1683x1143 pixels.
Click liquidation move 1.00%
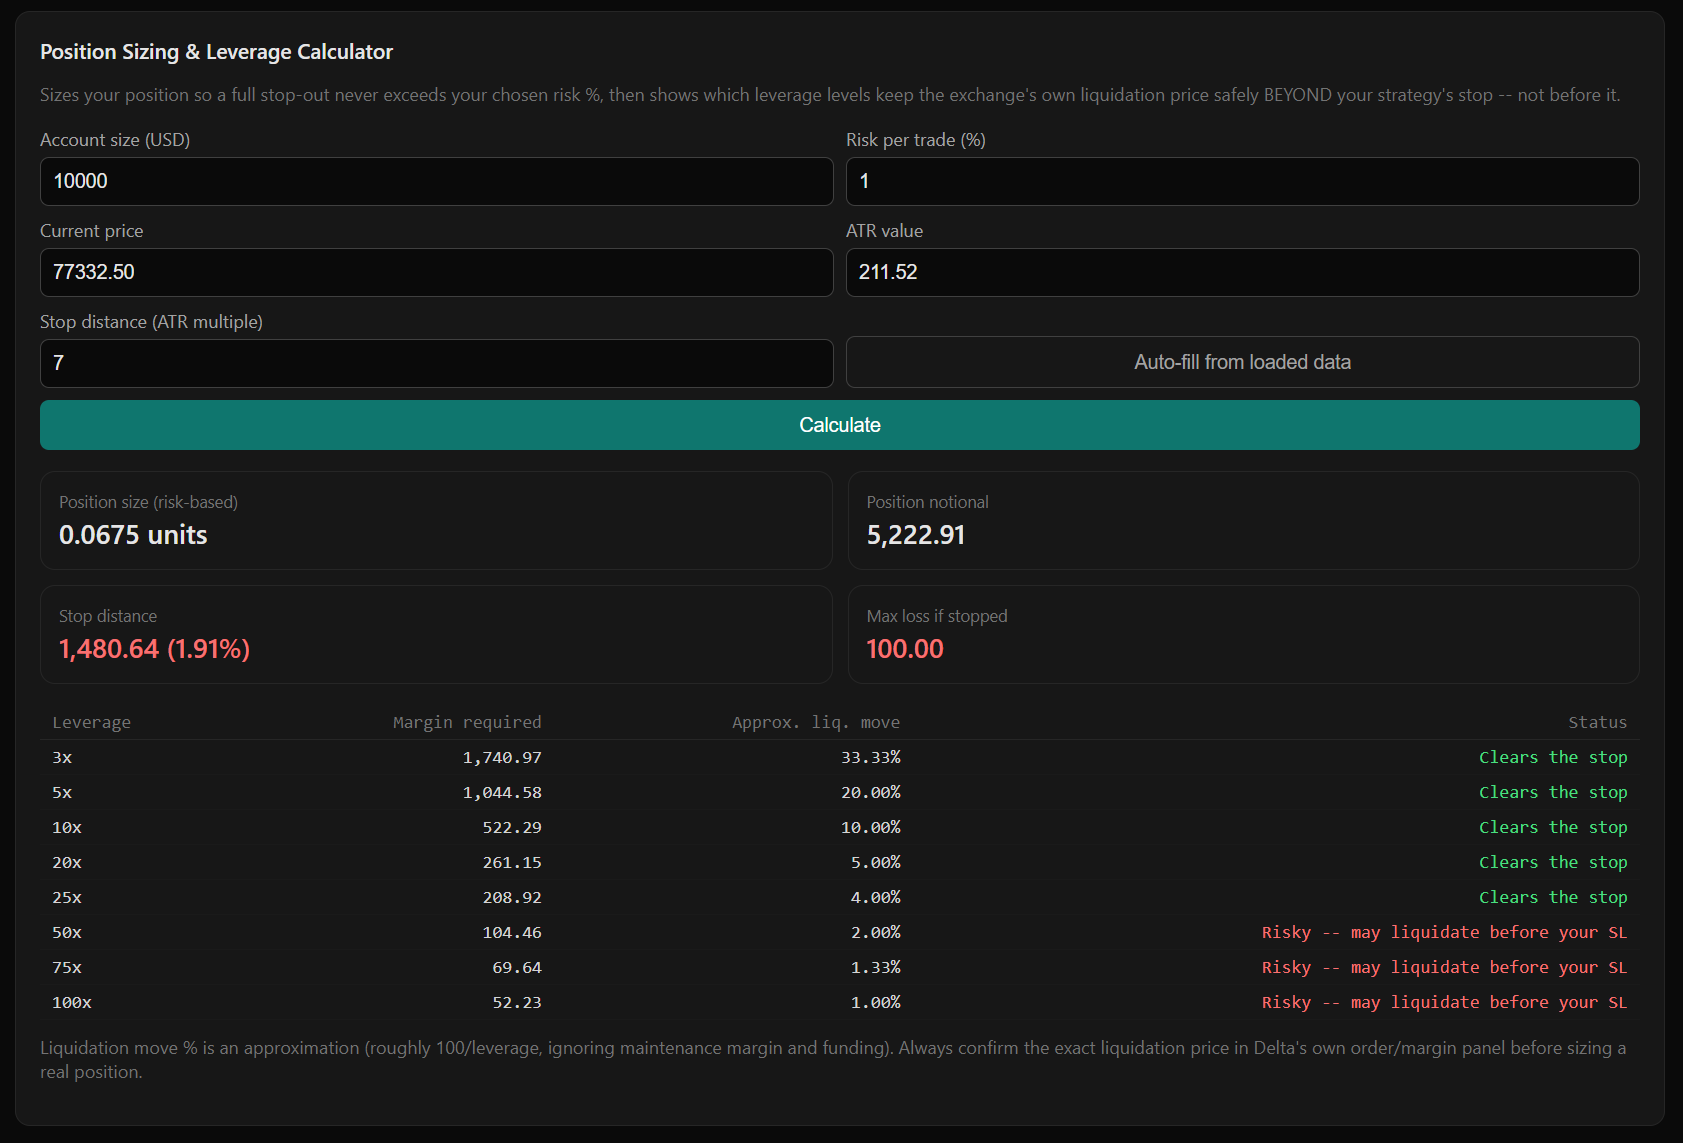point(876,1002)
